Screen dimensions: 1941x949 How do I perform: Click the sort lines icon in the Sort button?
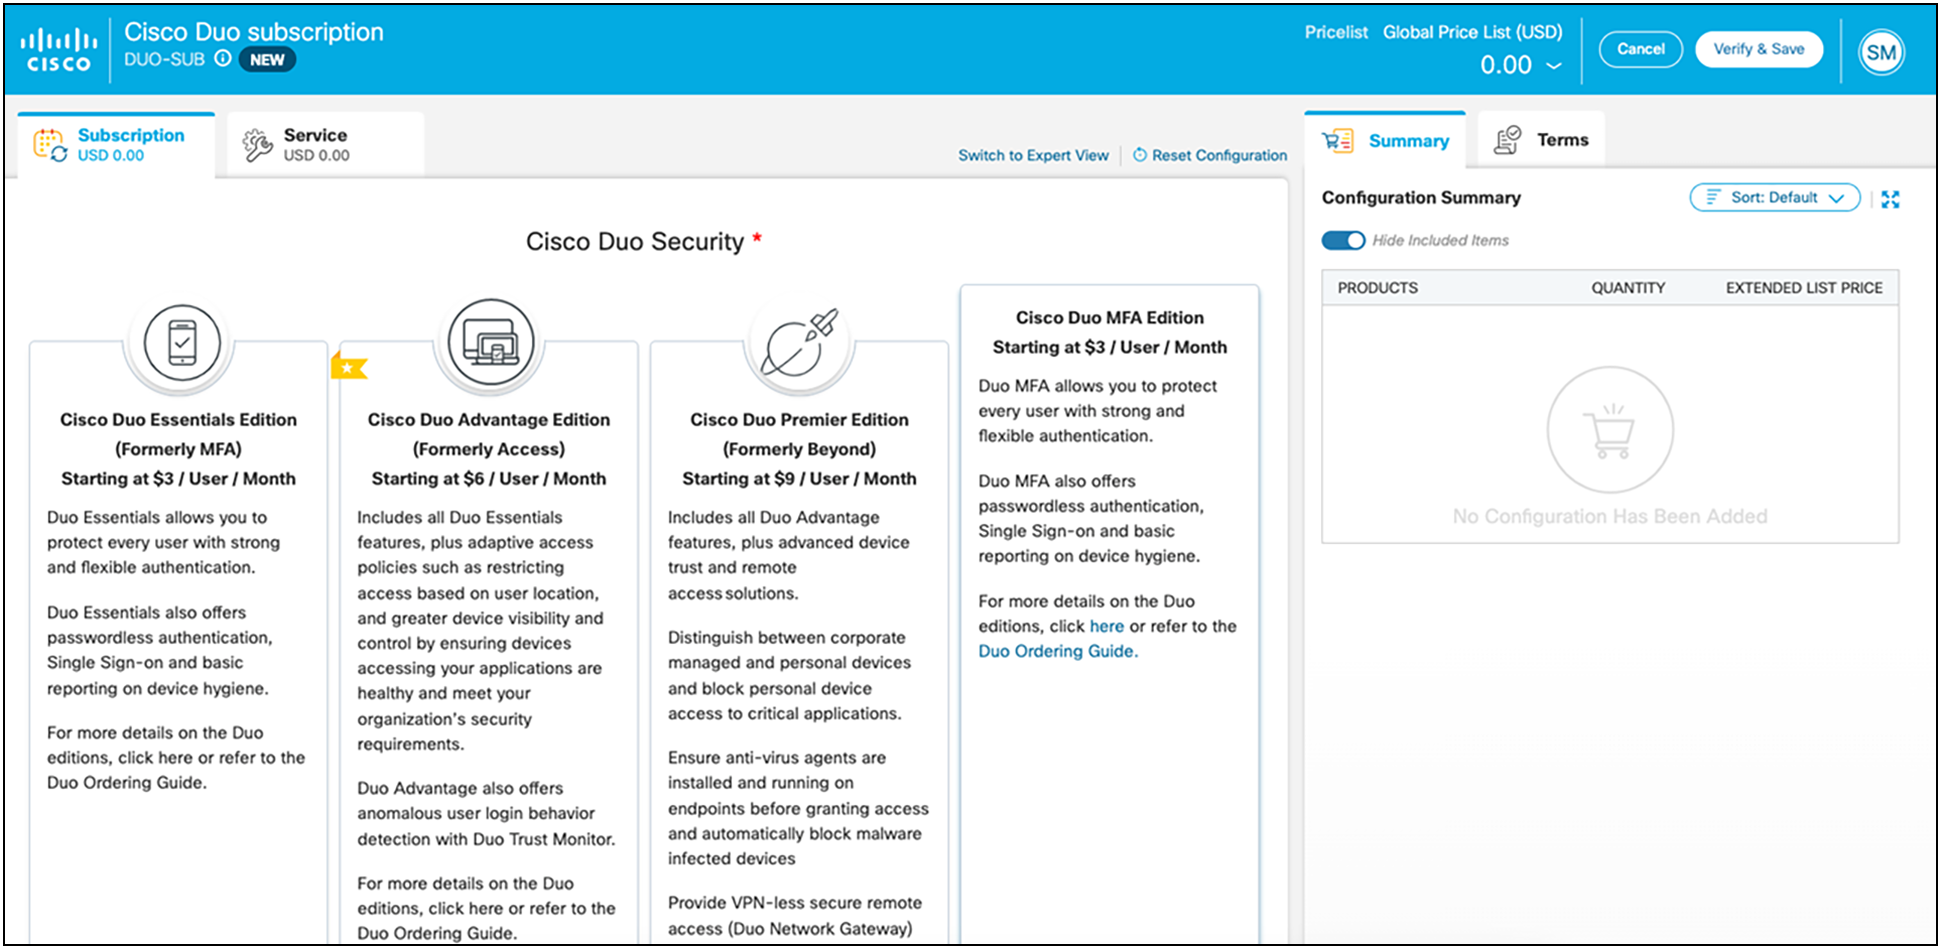pos(1713,197)
